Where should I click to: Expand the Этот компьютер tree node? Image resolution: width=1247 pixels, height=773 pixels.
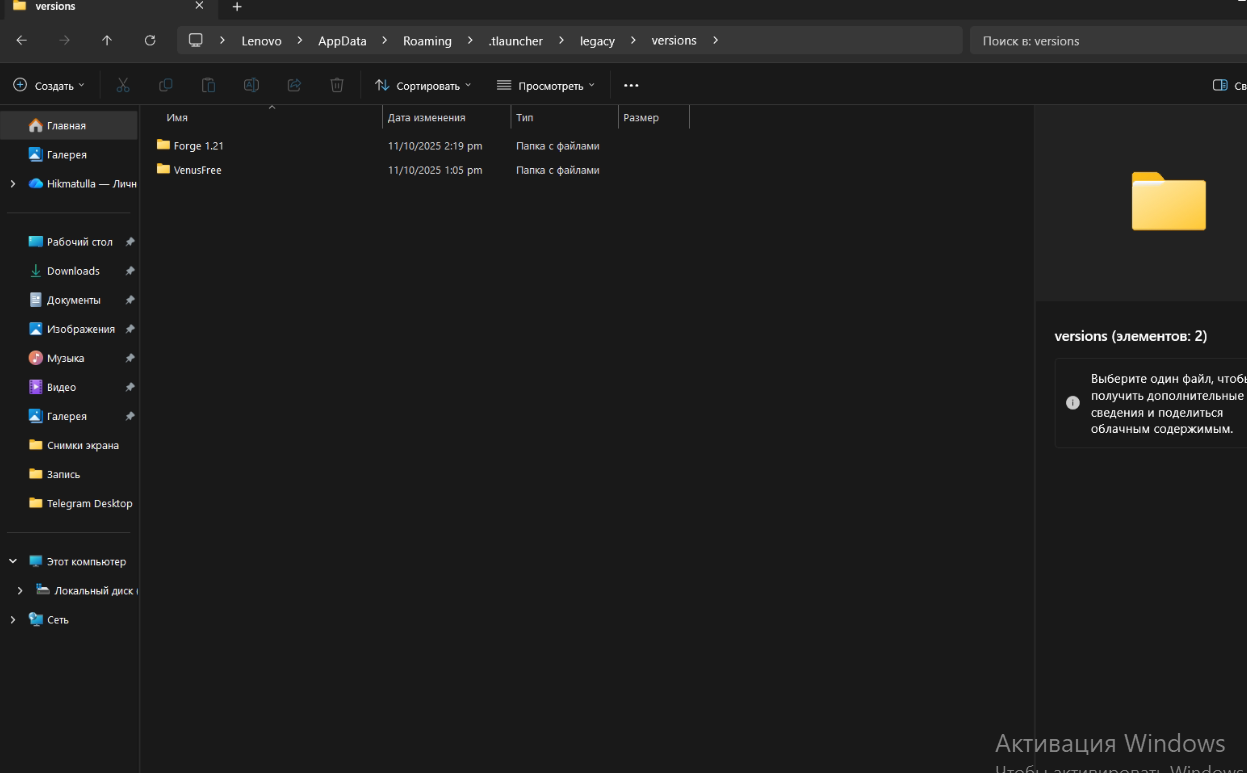tap(13, 562)
